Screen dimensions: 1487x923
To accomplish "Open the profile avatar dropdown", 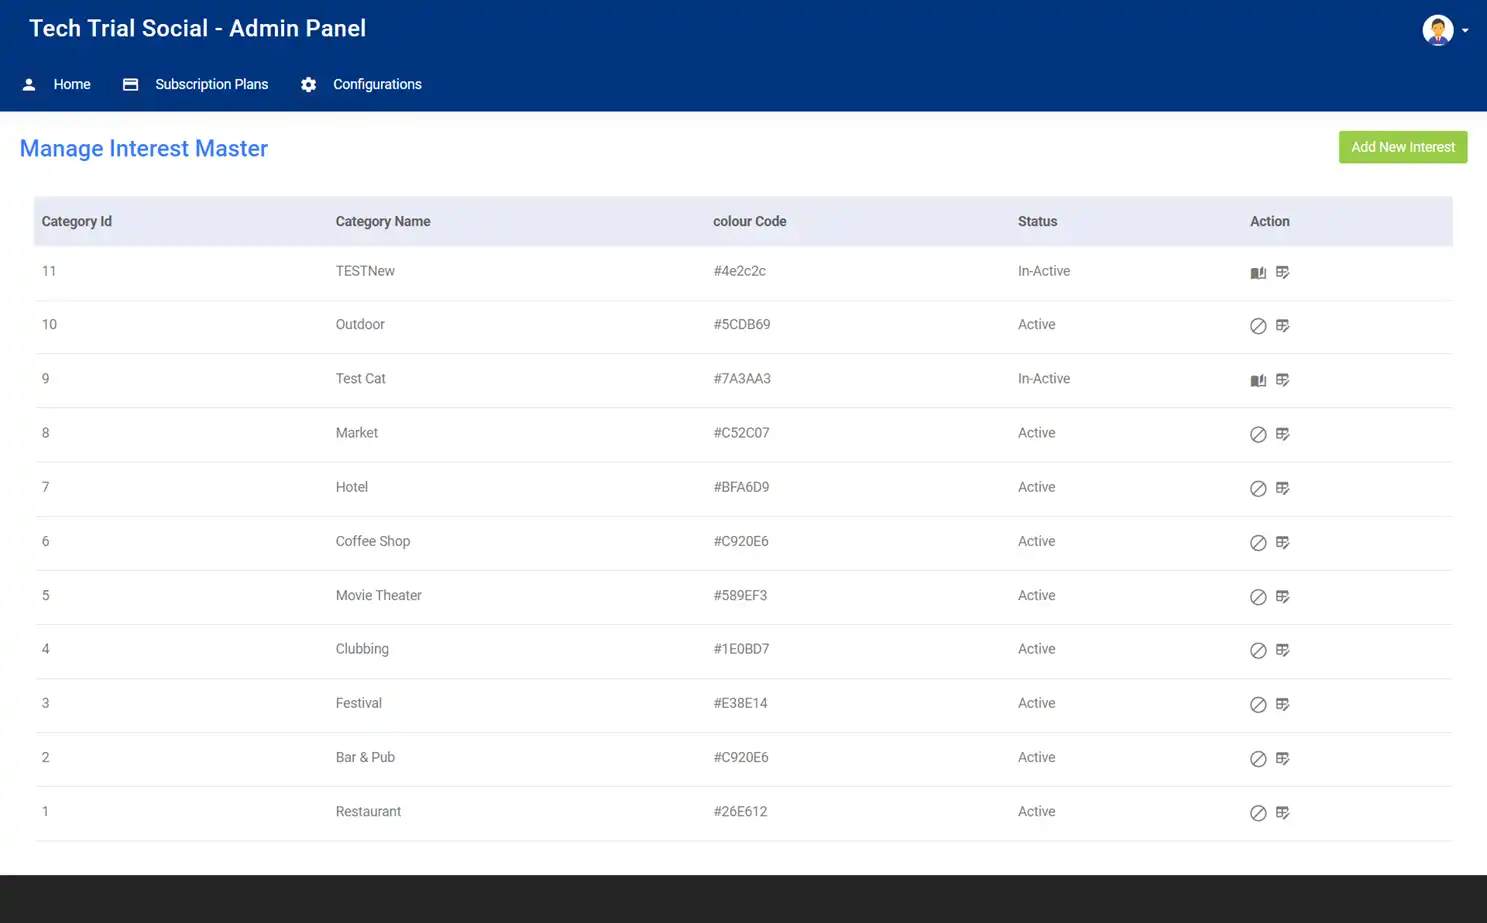I will tap(1437, 30).
